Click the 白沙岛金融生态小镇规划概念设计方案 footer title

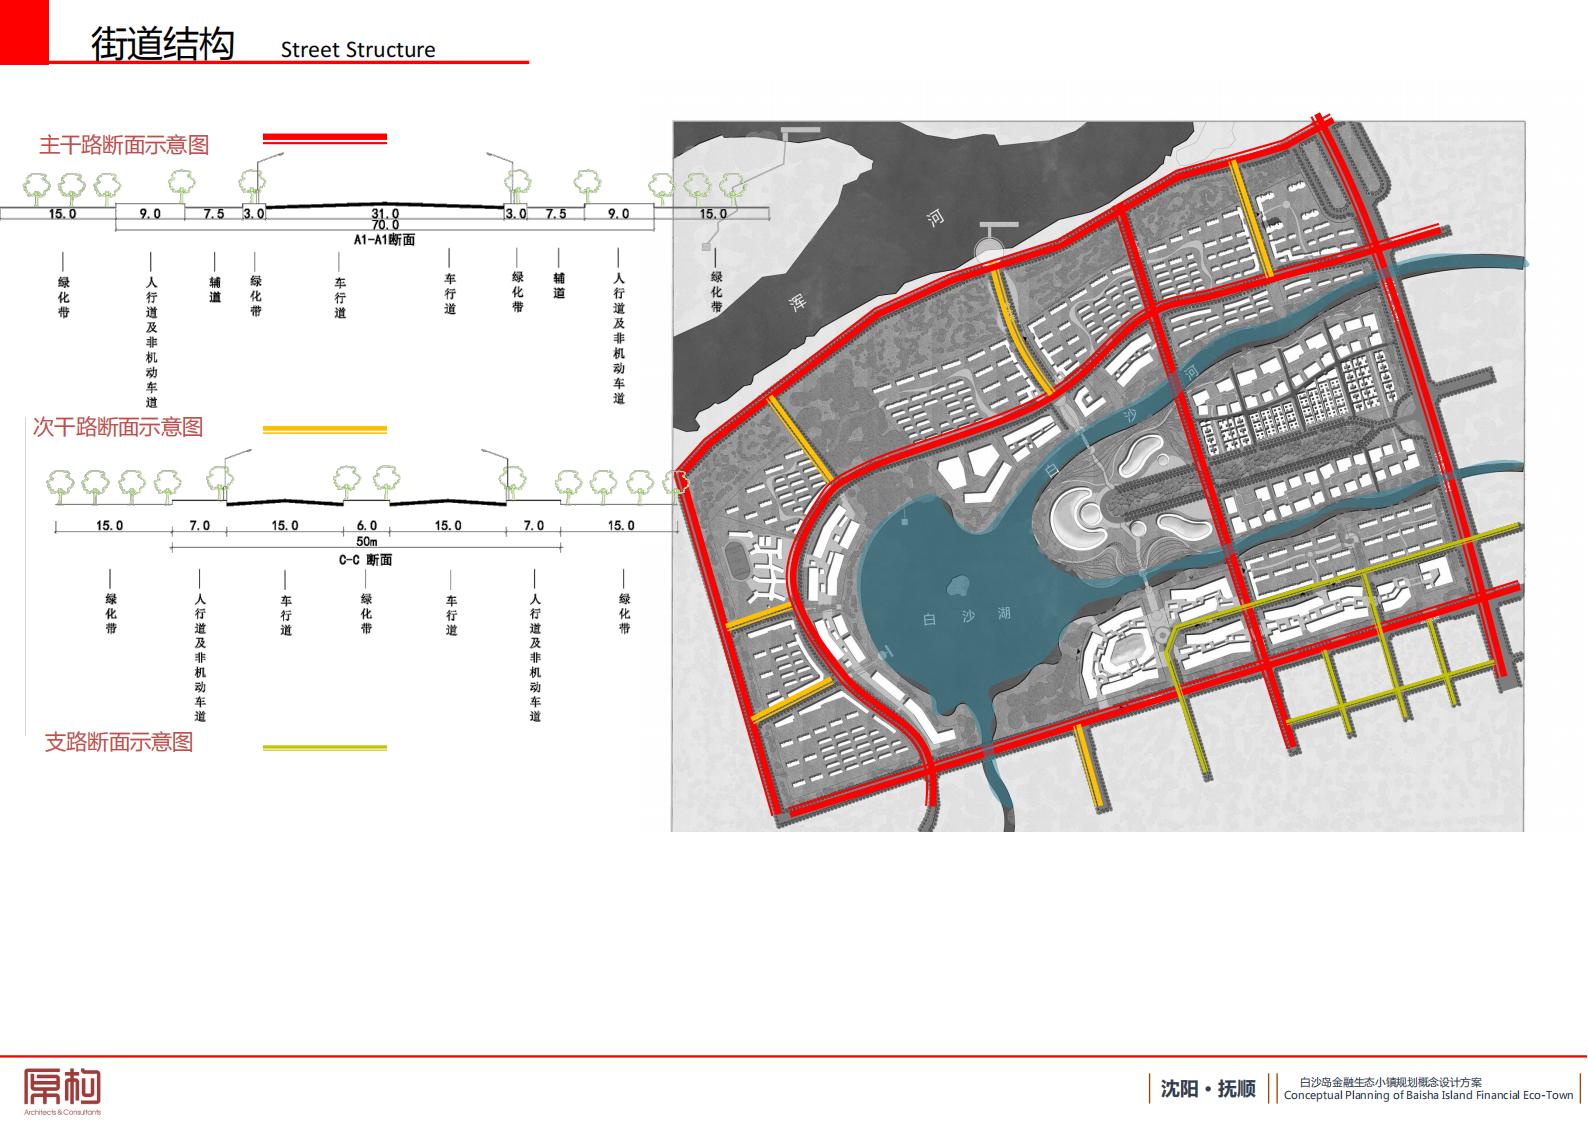pos(1390,1082)
